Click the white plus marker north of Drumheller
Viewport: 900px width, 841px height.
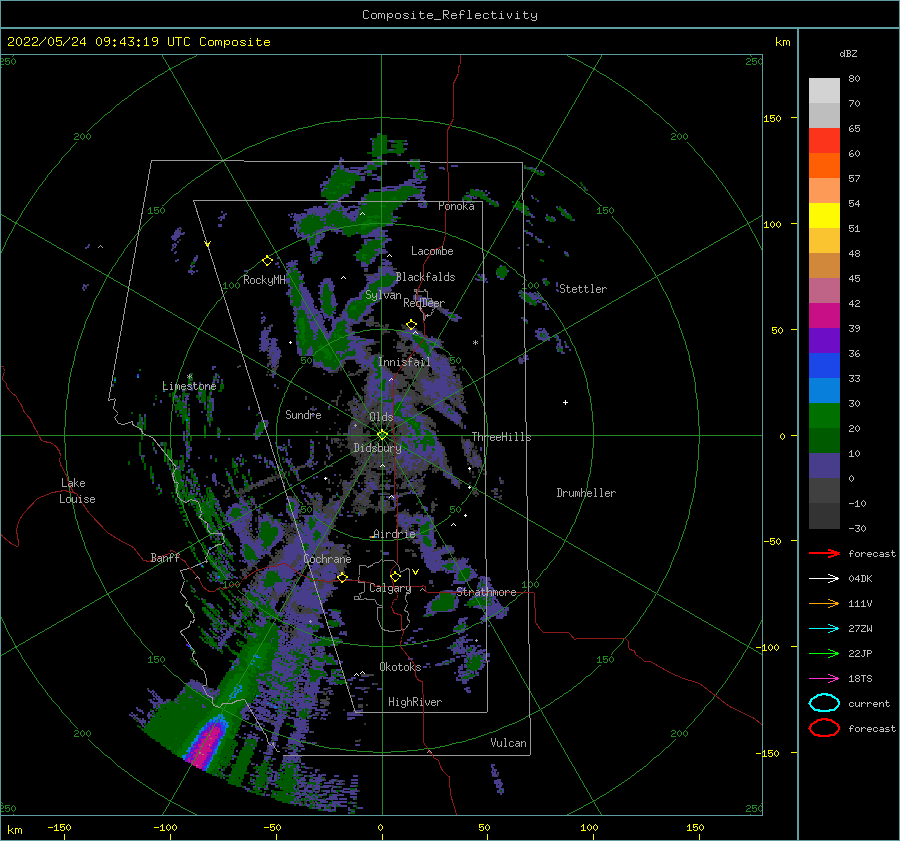click(565, 402)
